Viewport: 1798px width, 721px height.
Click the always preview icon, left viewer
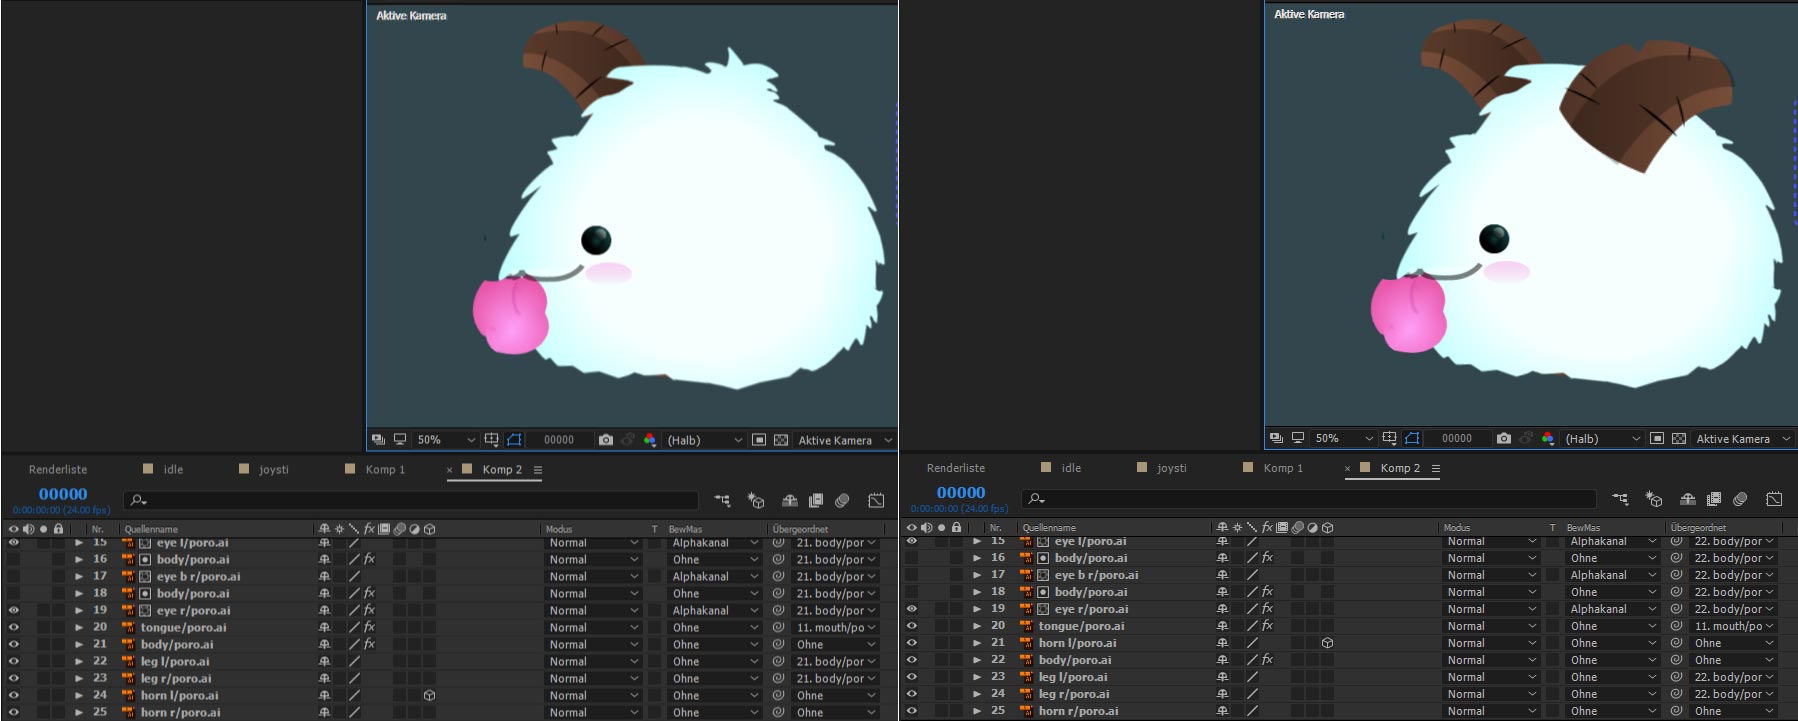tap(378, 440)
